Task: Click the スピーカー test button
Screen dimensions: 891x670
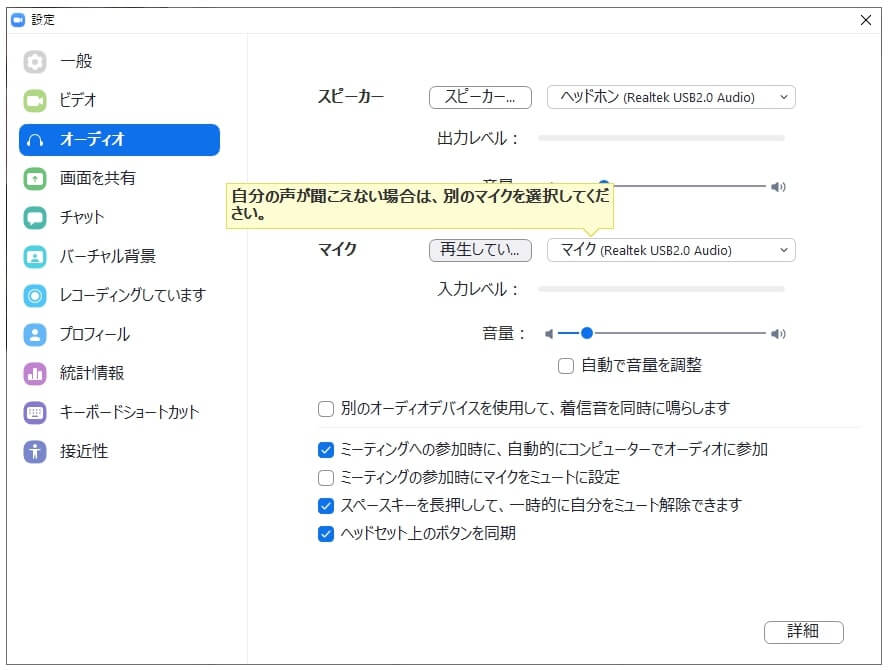Action: [x=480, y=97]
